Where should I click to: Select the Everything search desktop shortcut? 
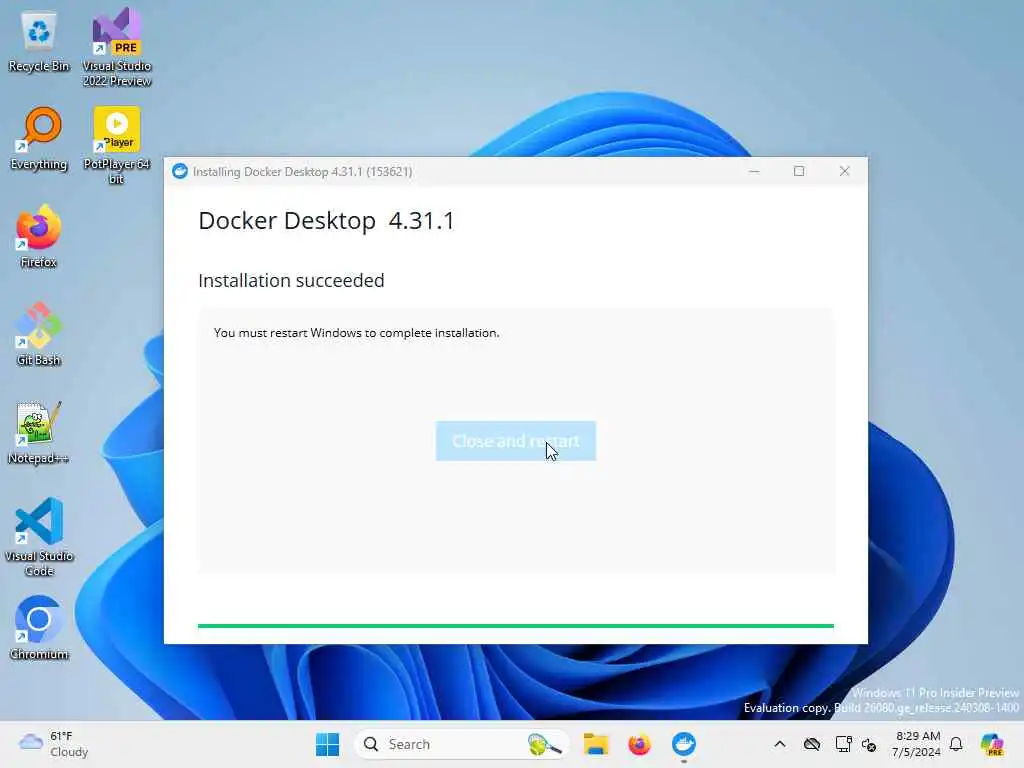click(x=39, y=138)
